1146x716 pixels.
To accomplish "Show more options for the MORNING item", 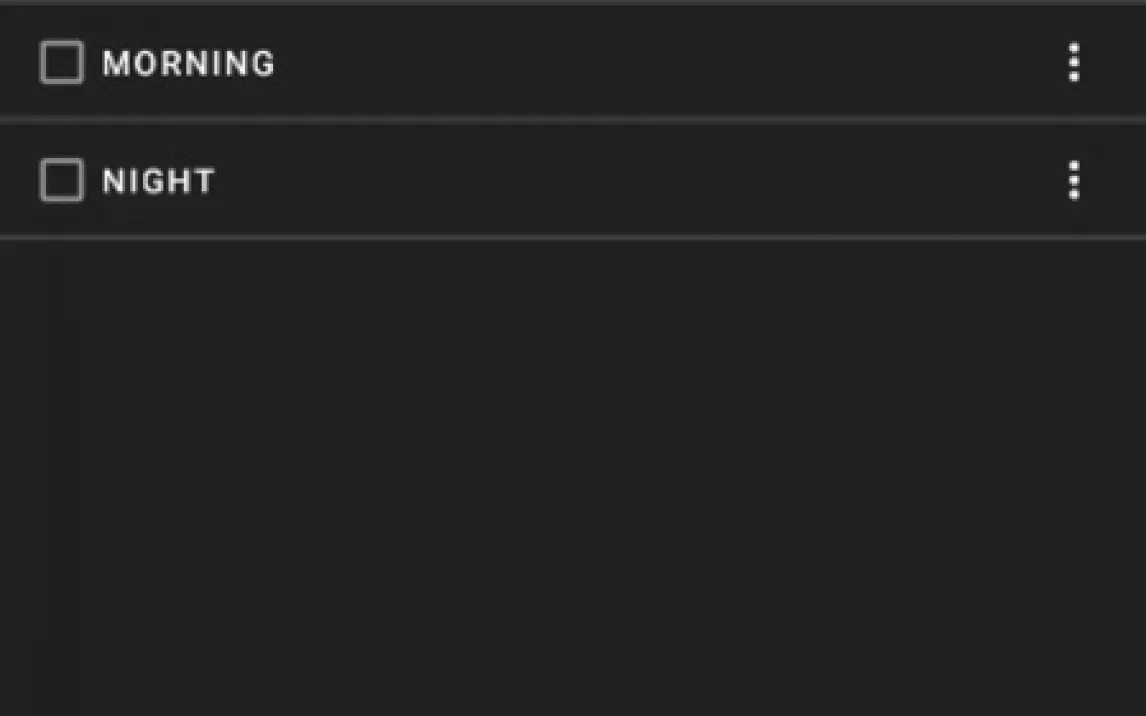I will (x=1073, y=63).
